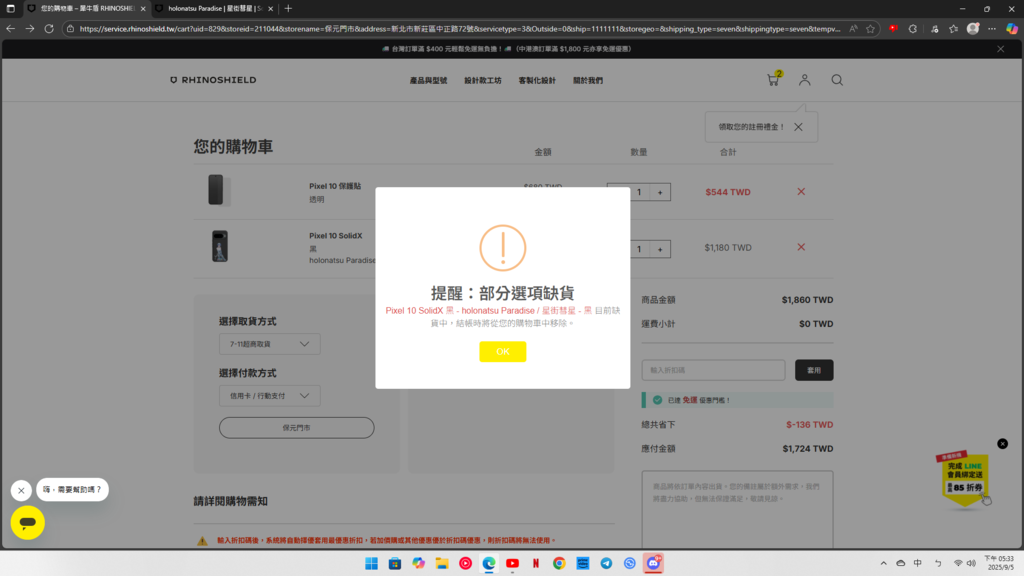This screenshot has width=1024, height=576.
Task: Open the site search magnifier icon
Action: [x=837, y=80]
